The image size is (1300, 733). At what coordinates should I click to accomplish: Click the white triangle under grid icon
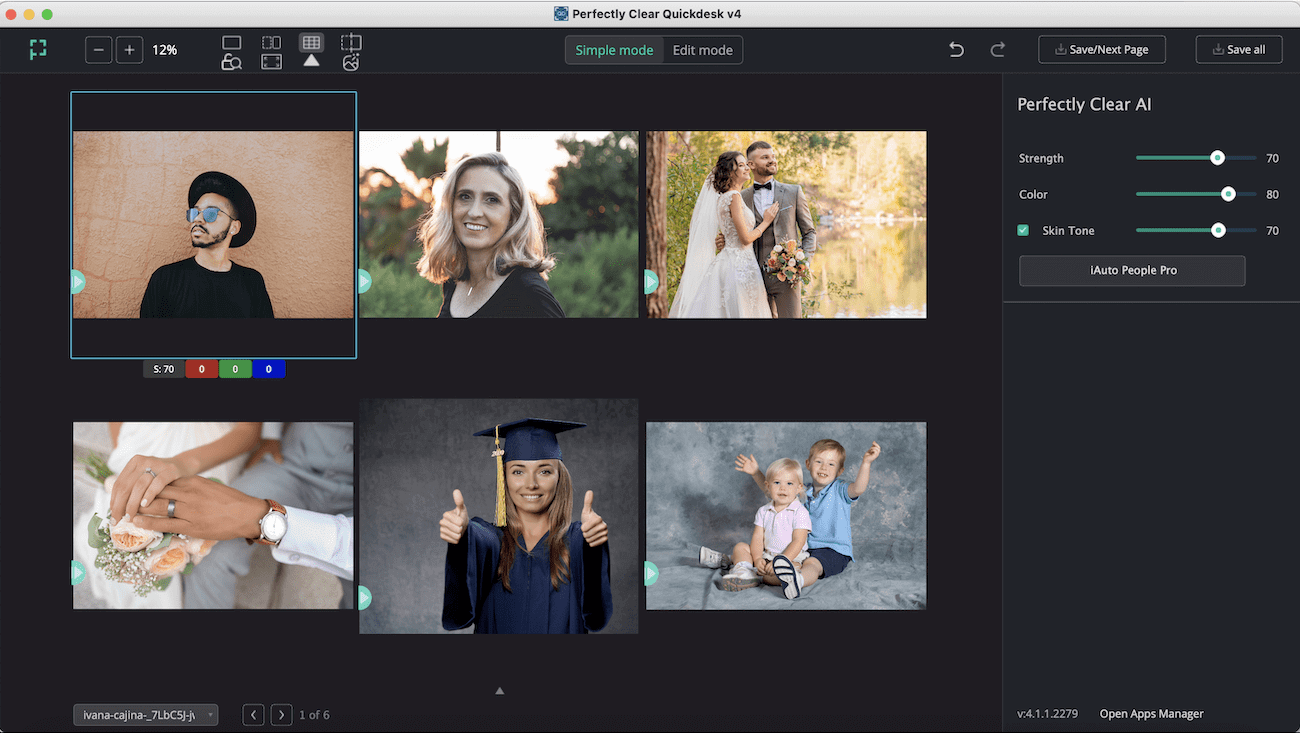311,61
